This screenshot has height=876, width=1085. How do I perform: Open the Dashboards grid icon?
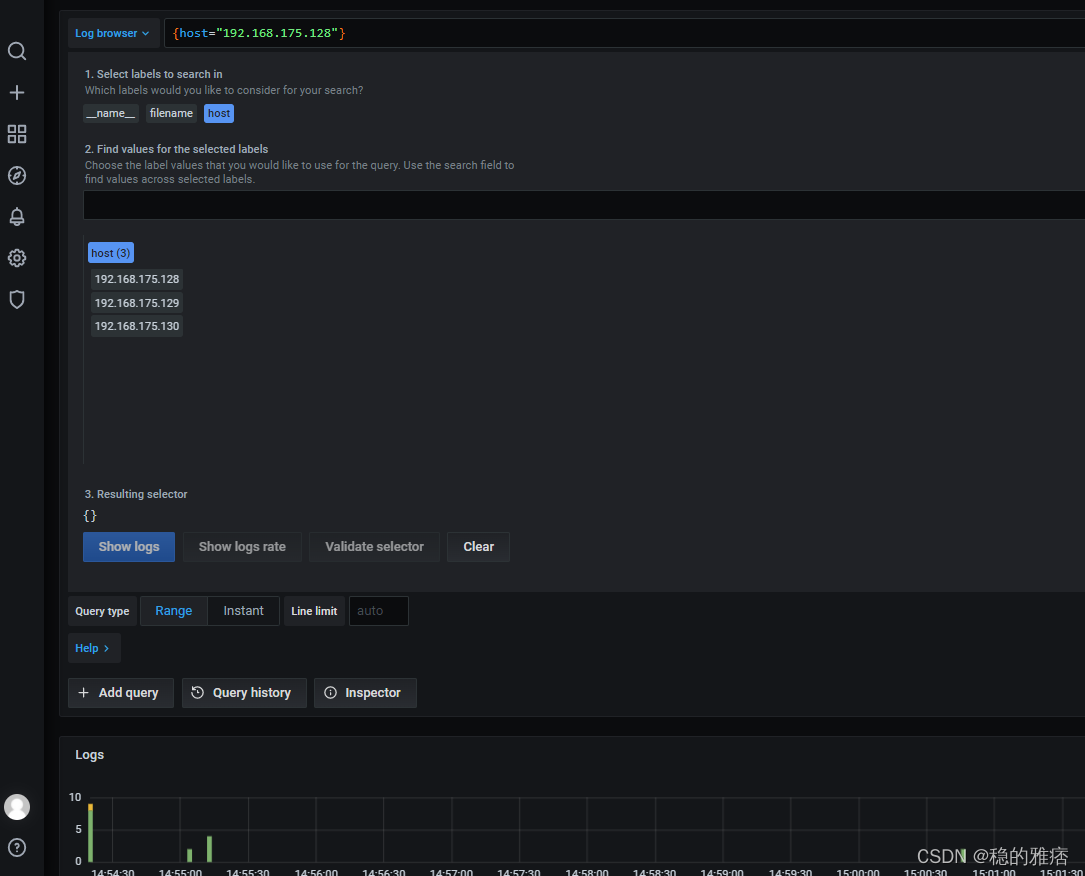click(x=17, y=134)
